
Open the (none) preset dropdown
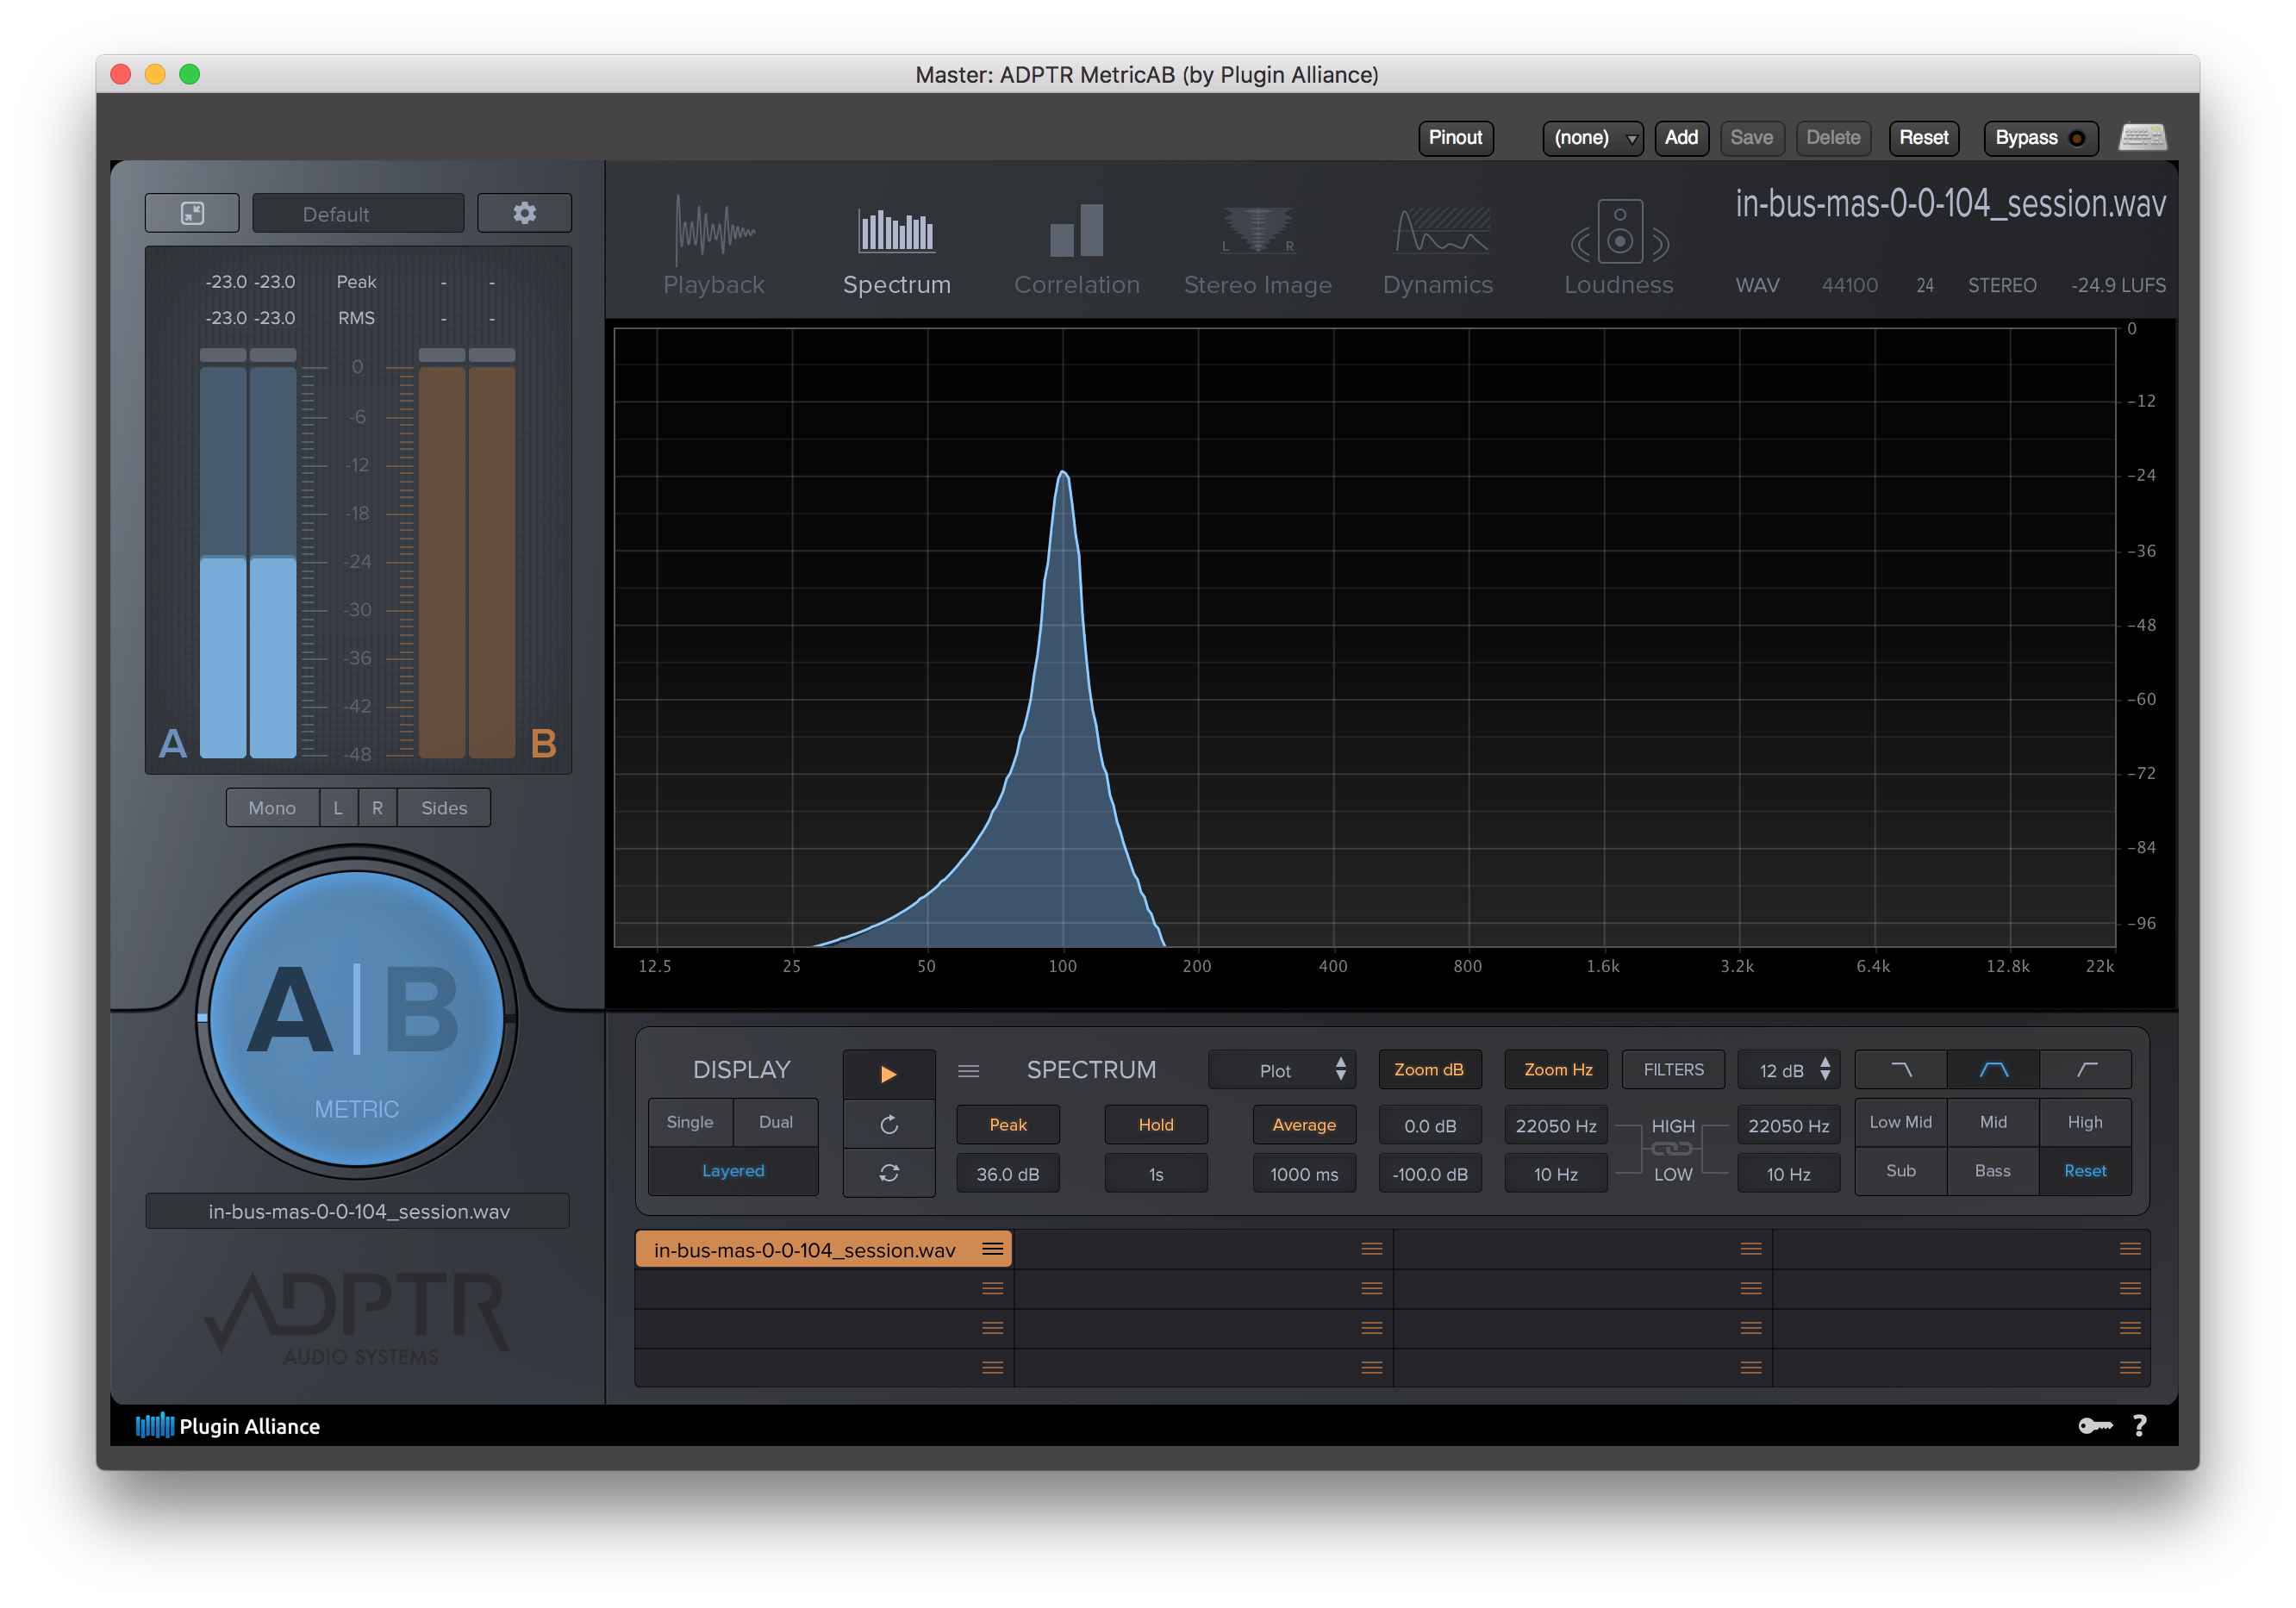[x=1592, y=138]
